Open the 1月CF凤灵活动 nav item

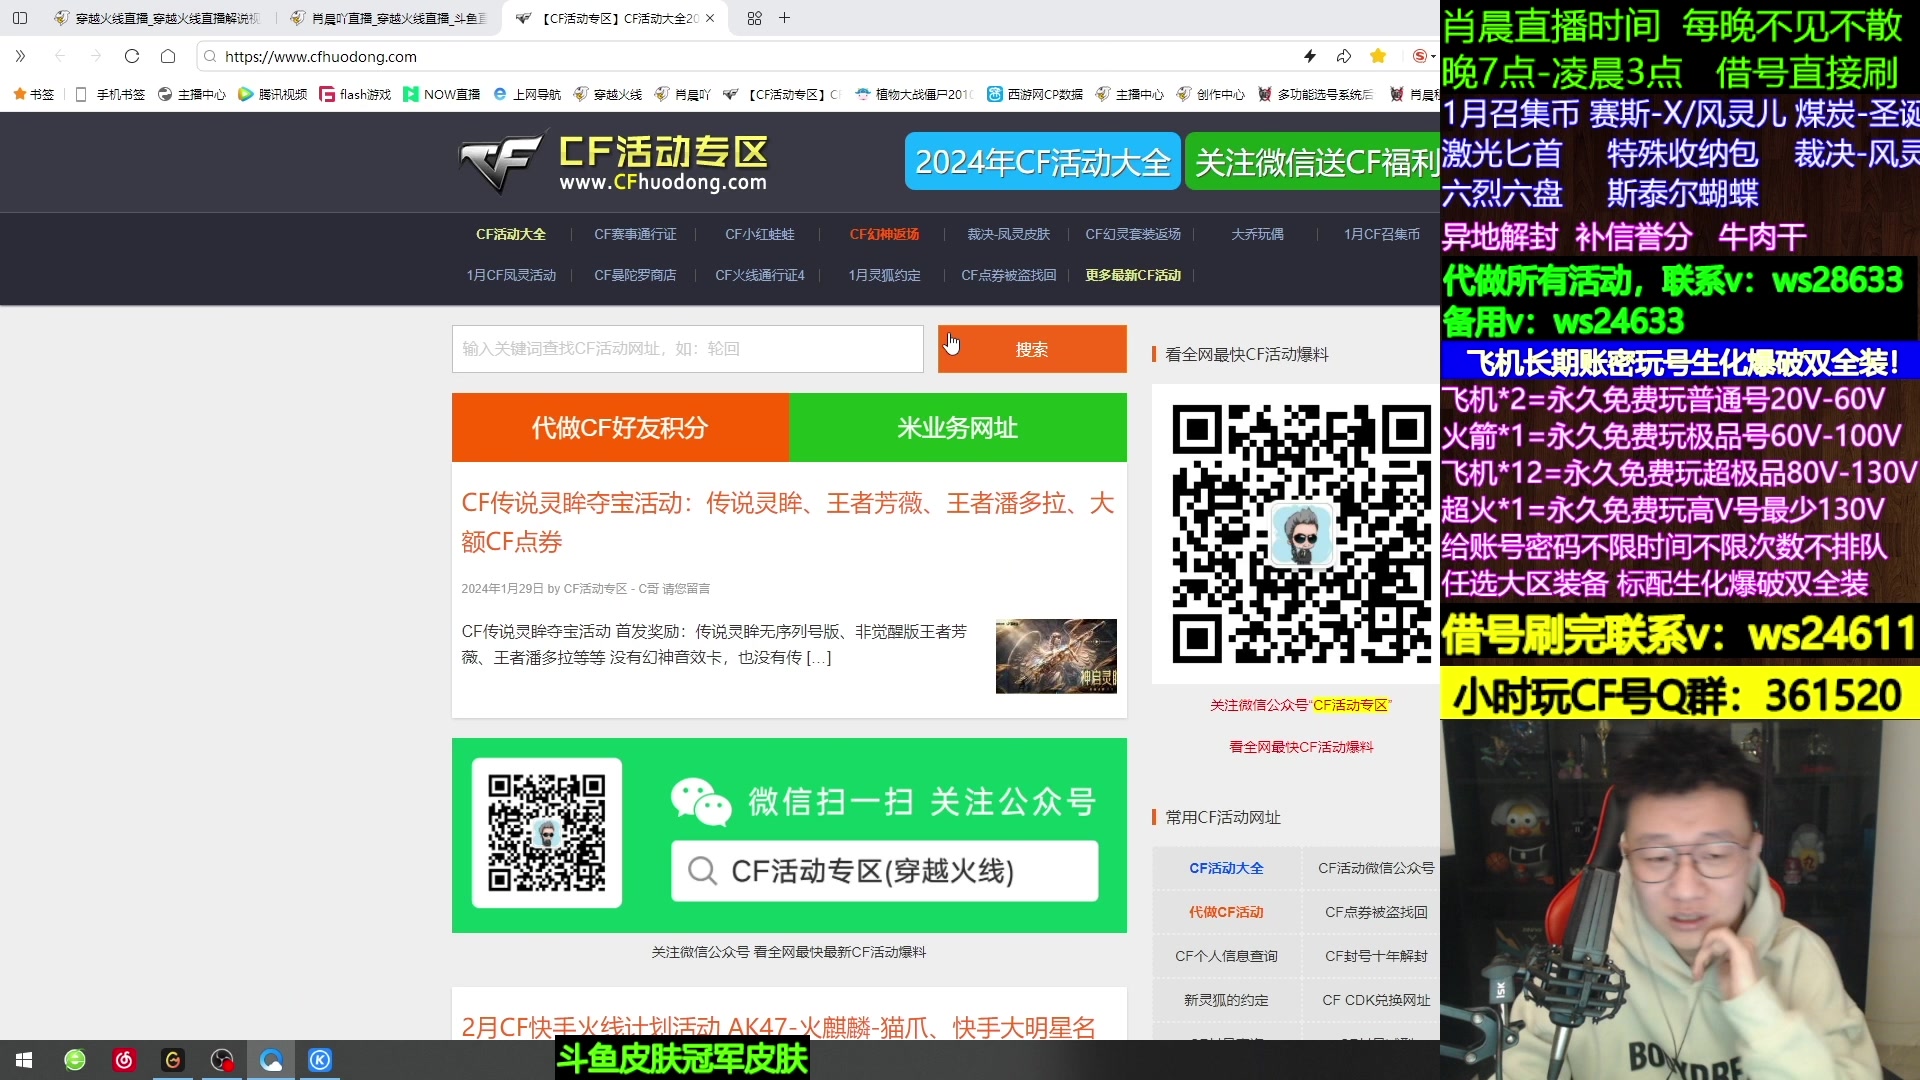pyautogui.click(x=511, y=275)
